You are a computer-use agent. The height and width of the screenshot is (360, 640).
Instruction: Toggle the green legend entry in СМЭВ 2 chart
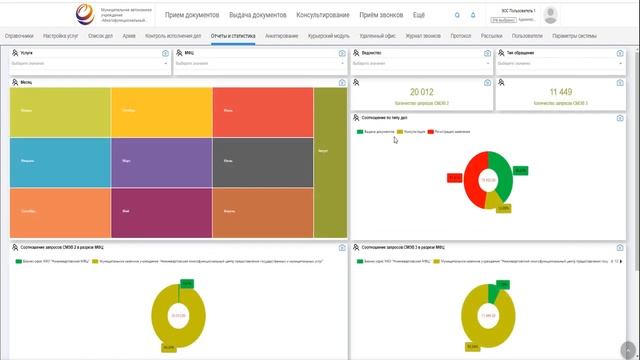coord(52,261)
